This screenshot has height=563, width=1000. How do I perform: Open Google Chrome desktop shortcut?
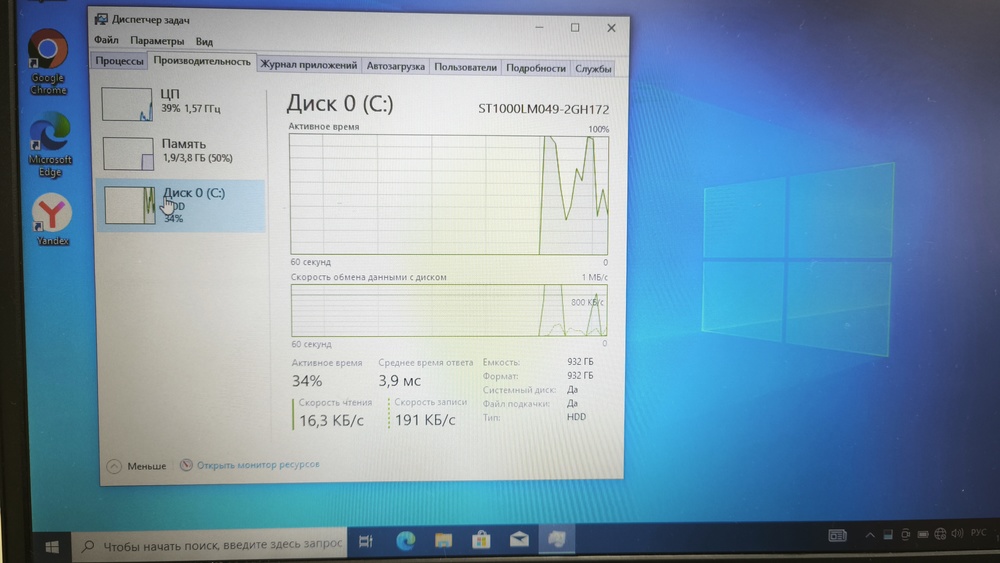[48, 62]
